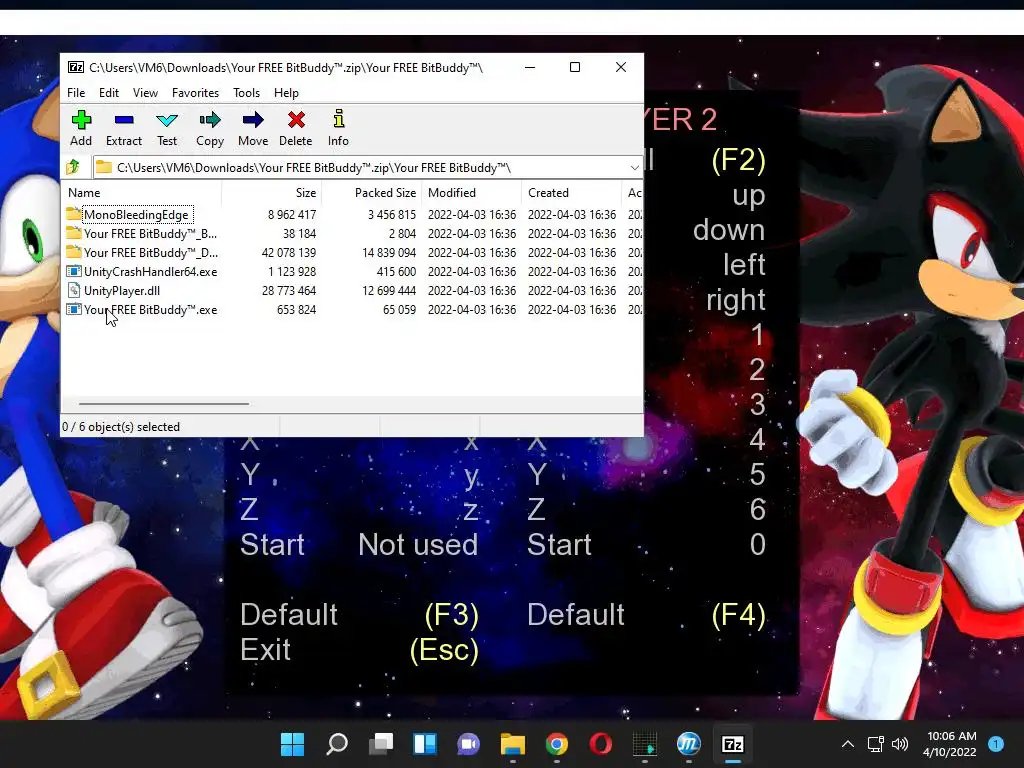Open the volume control tray icon
Image resolution: width=1024 pixels, height=768 pixels.
(900, 744)
